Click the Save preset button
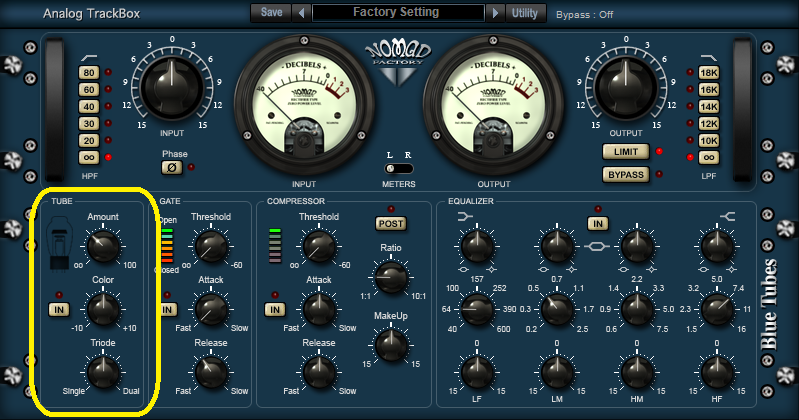The width and height of the screenshot is (799, 420). click(271, 13)
